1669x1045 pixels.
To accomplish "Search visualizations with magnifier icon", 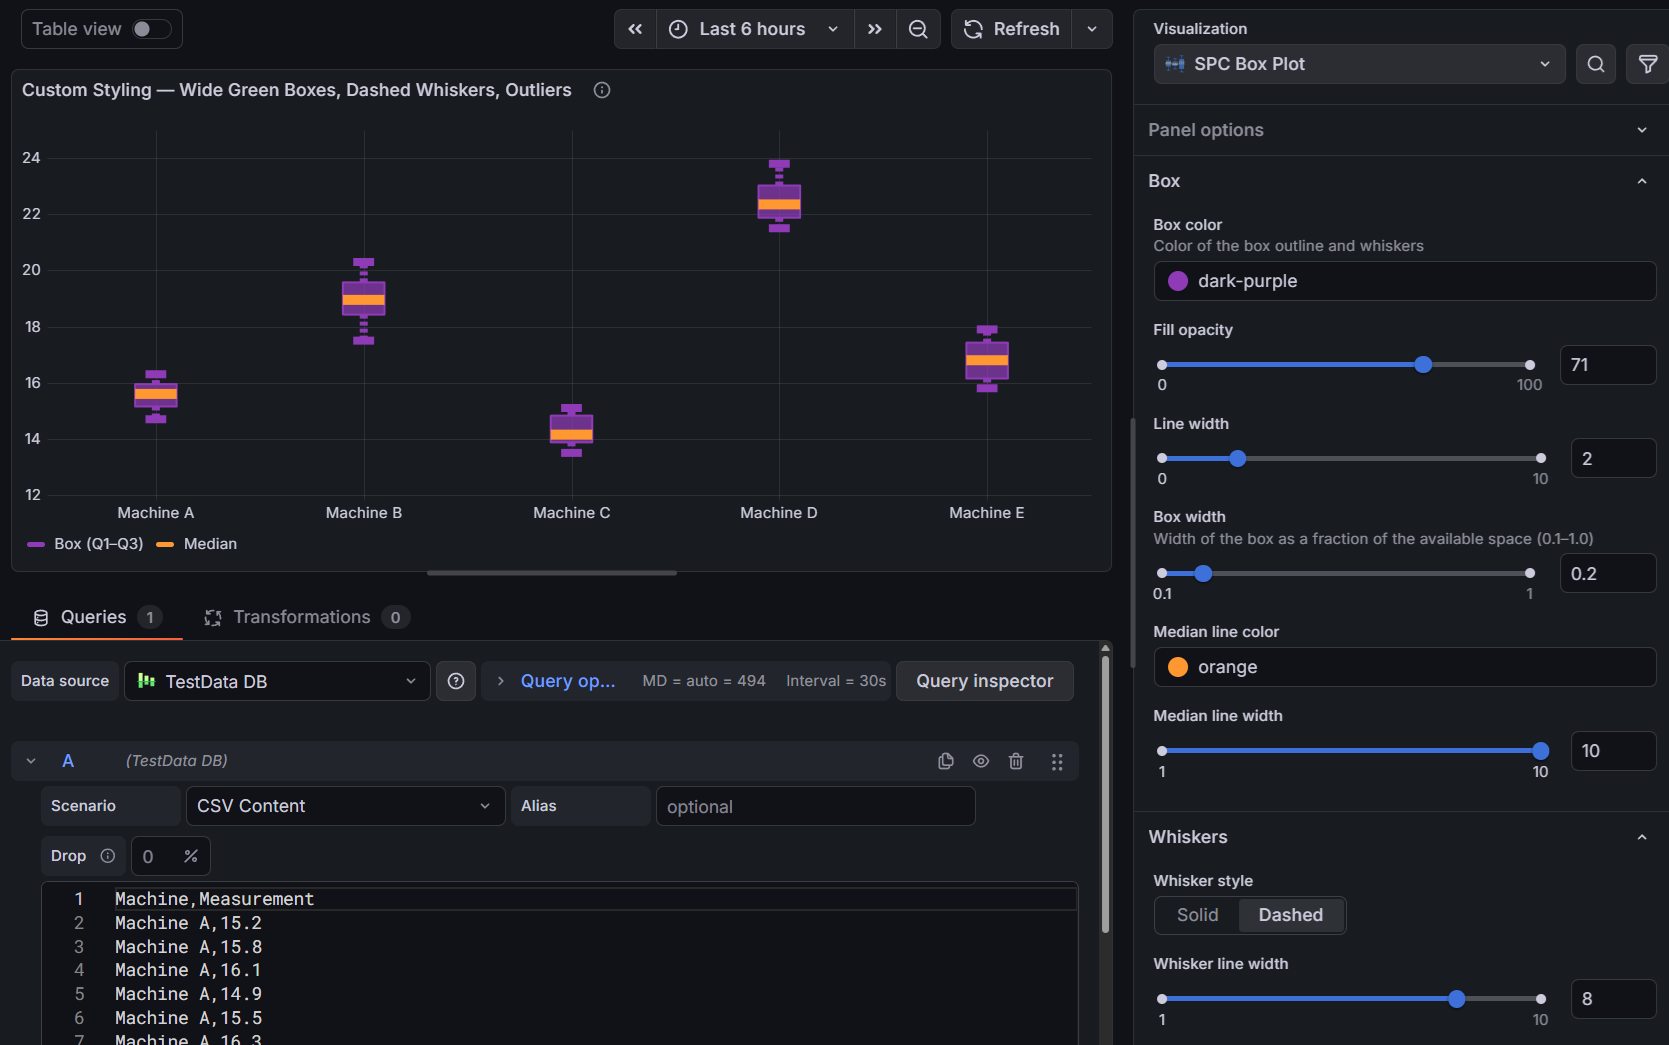I will click(1596, 64).
